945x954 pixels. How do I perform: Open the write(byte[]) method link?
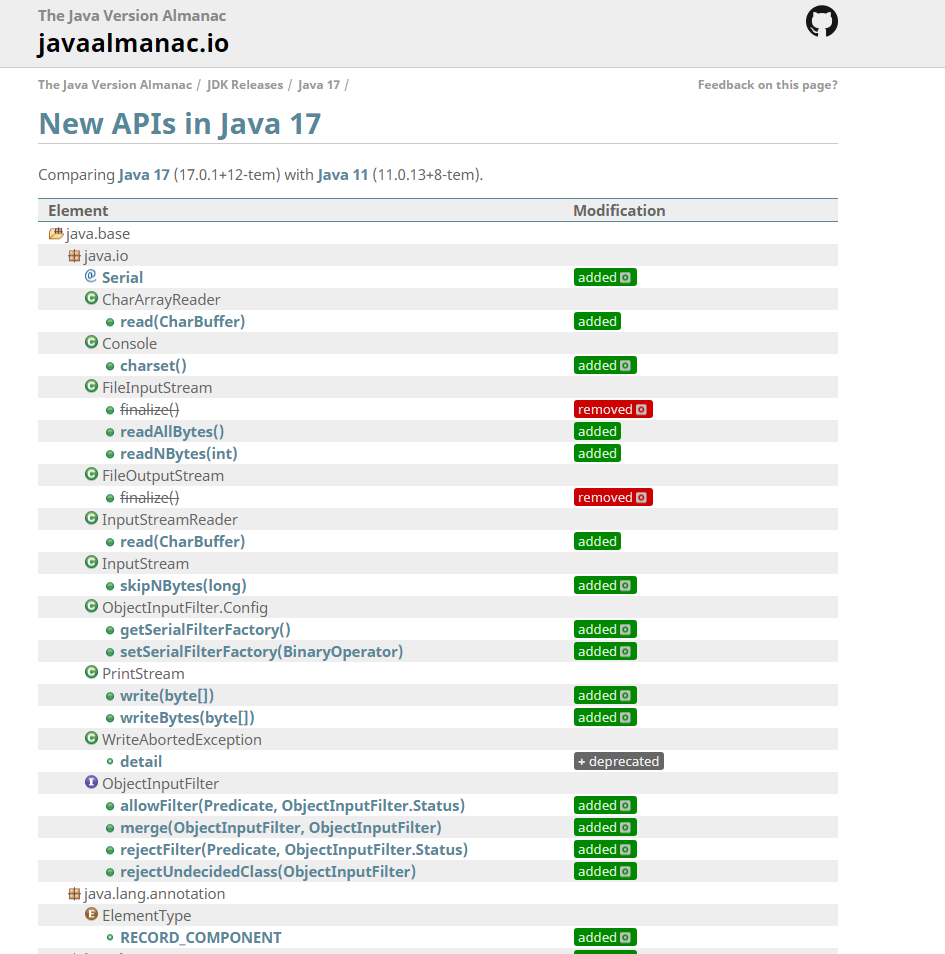(x=167, y=695)
